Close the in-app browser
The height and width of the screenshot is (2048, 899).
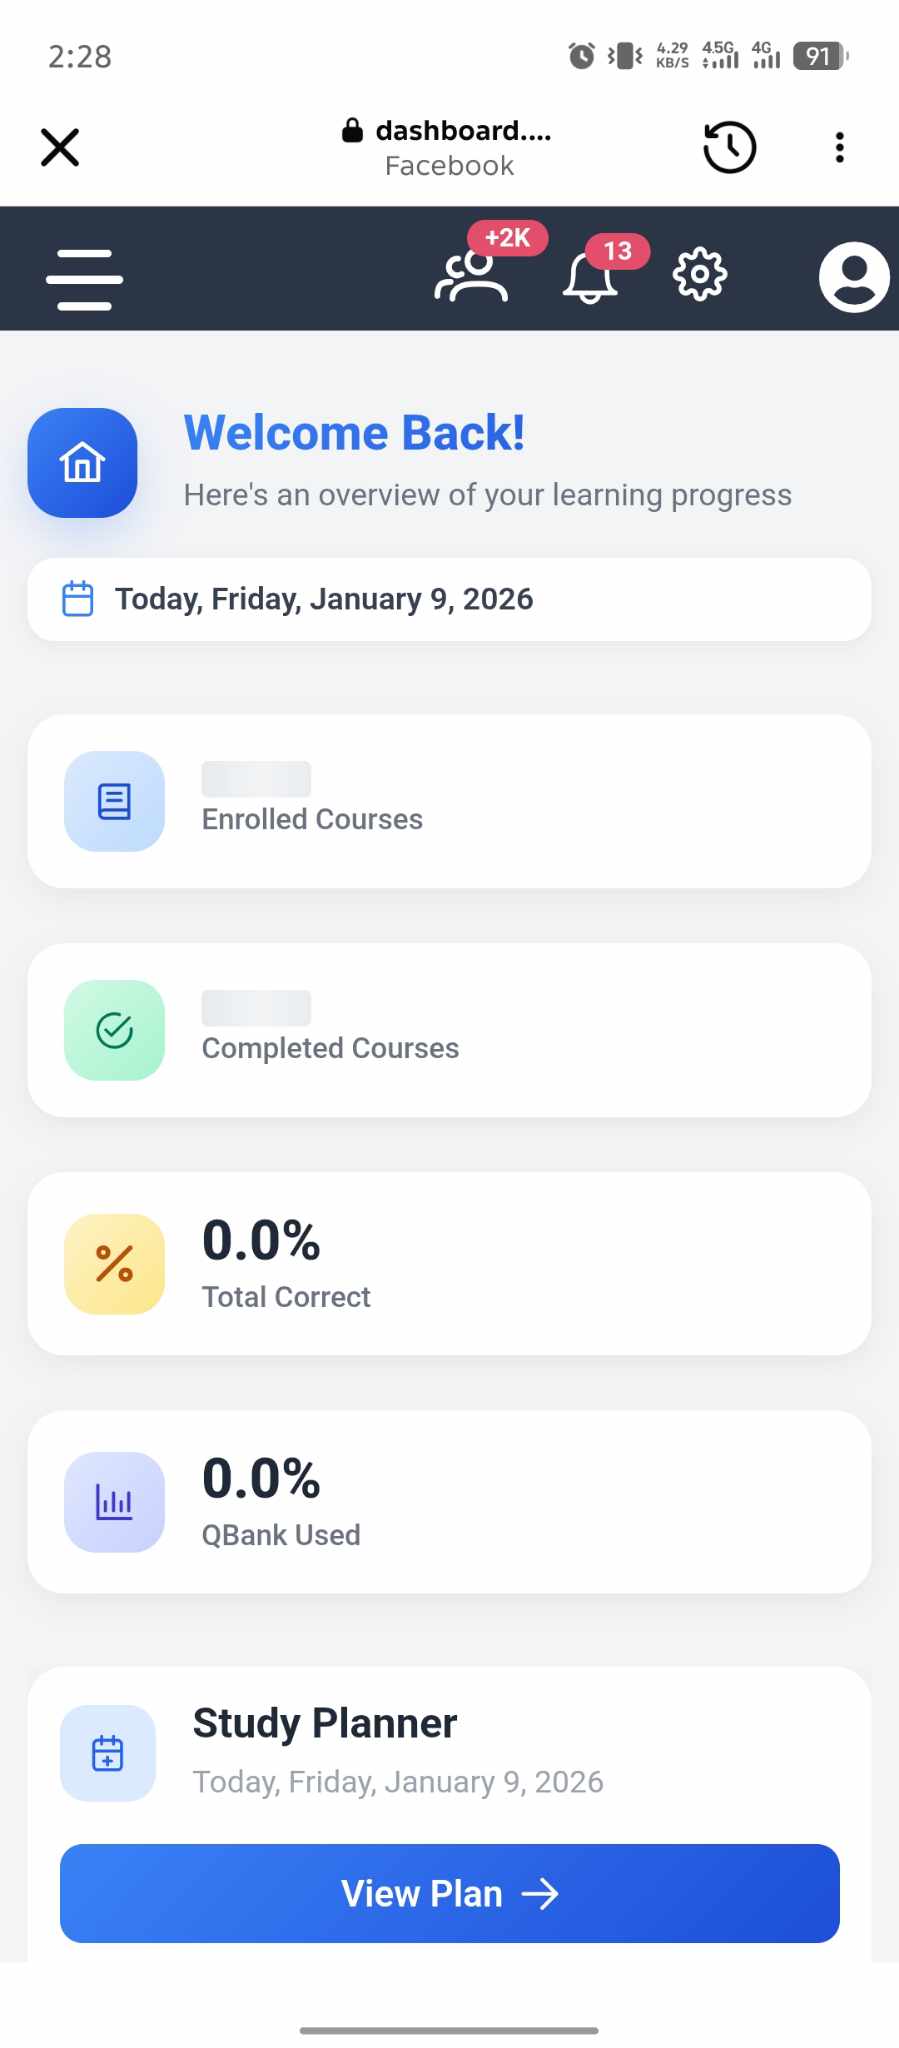click(x=60, y=147)
